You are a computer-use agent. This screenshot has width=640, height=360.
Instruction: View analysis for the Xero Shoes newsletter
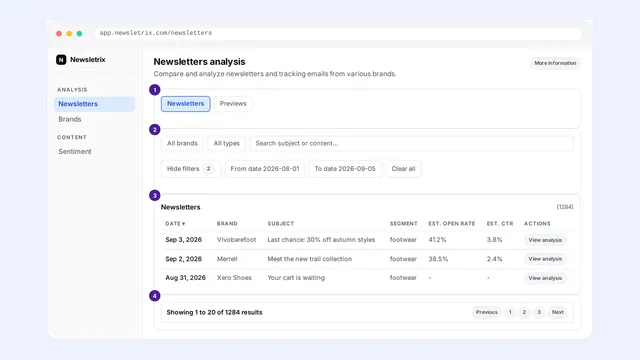(545, 278)
